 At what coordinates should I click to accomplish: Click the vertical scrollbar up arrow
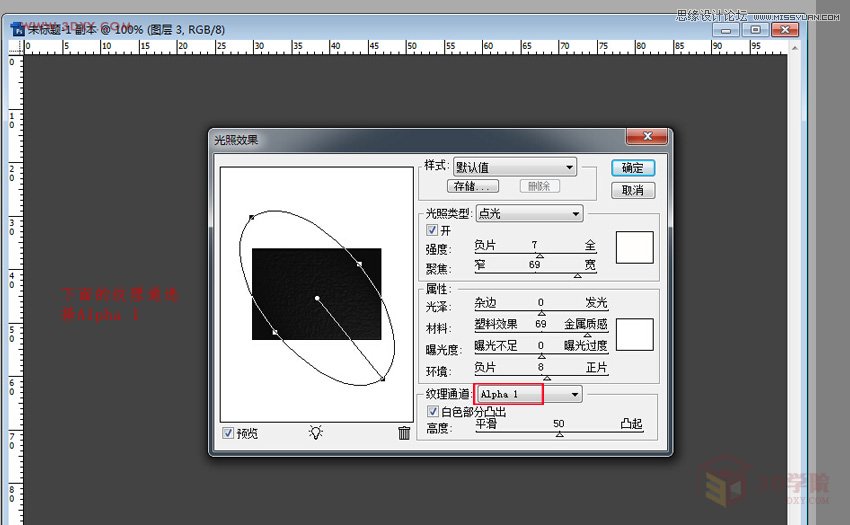coord(795,48)
